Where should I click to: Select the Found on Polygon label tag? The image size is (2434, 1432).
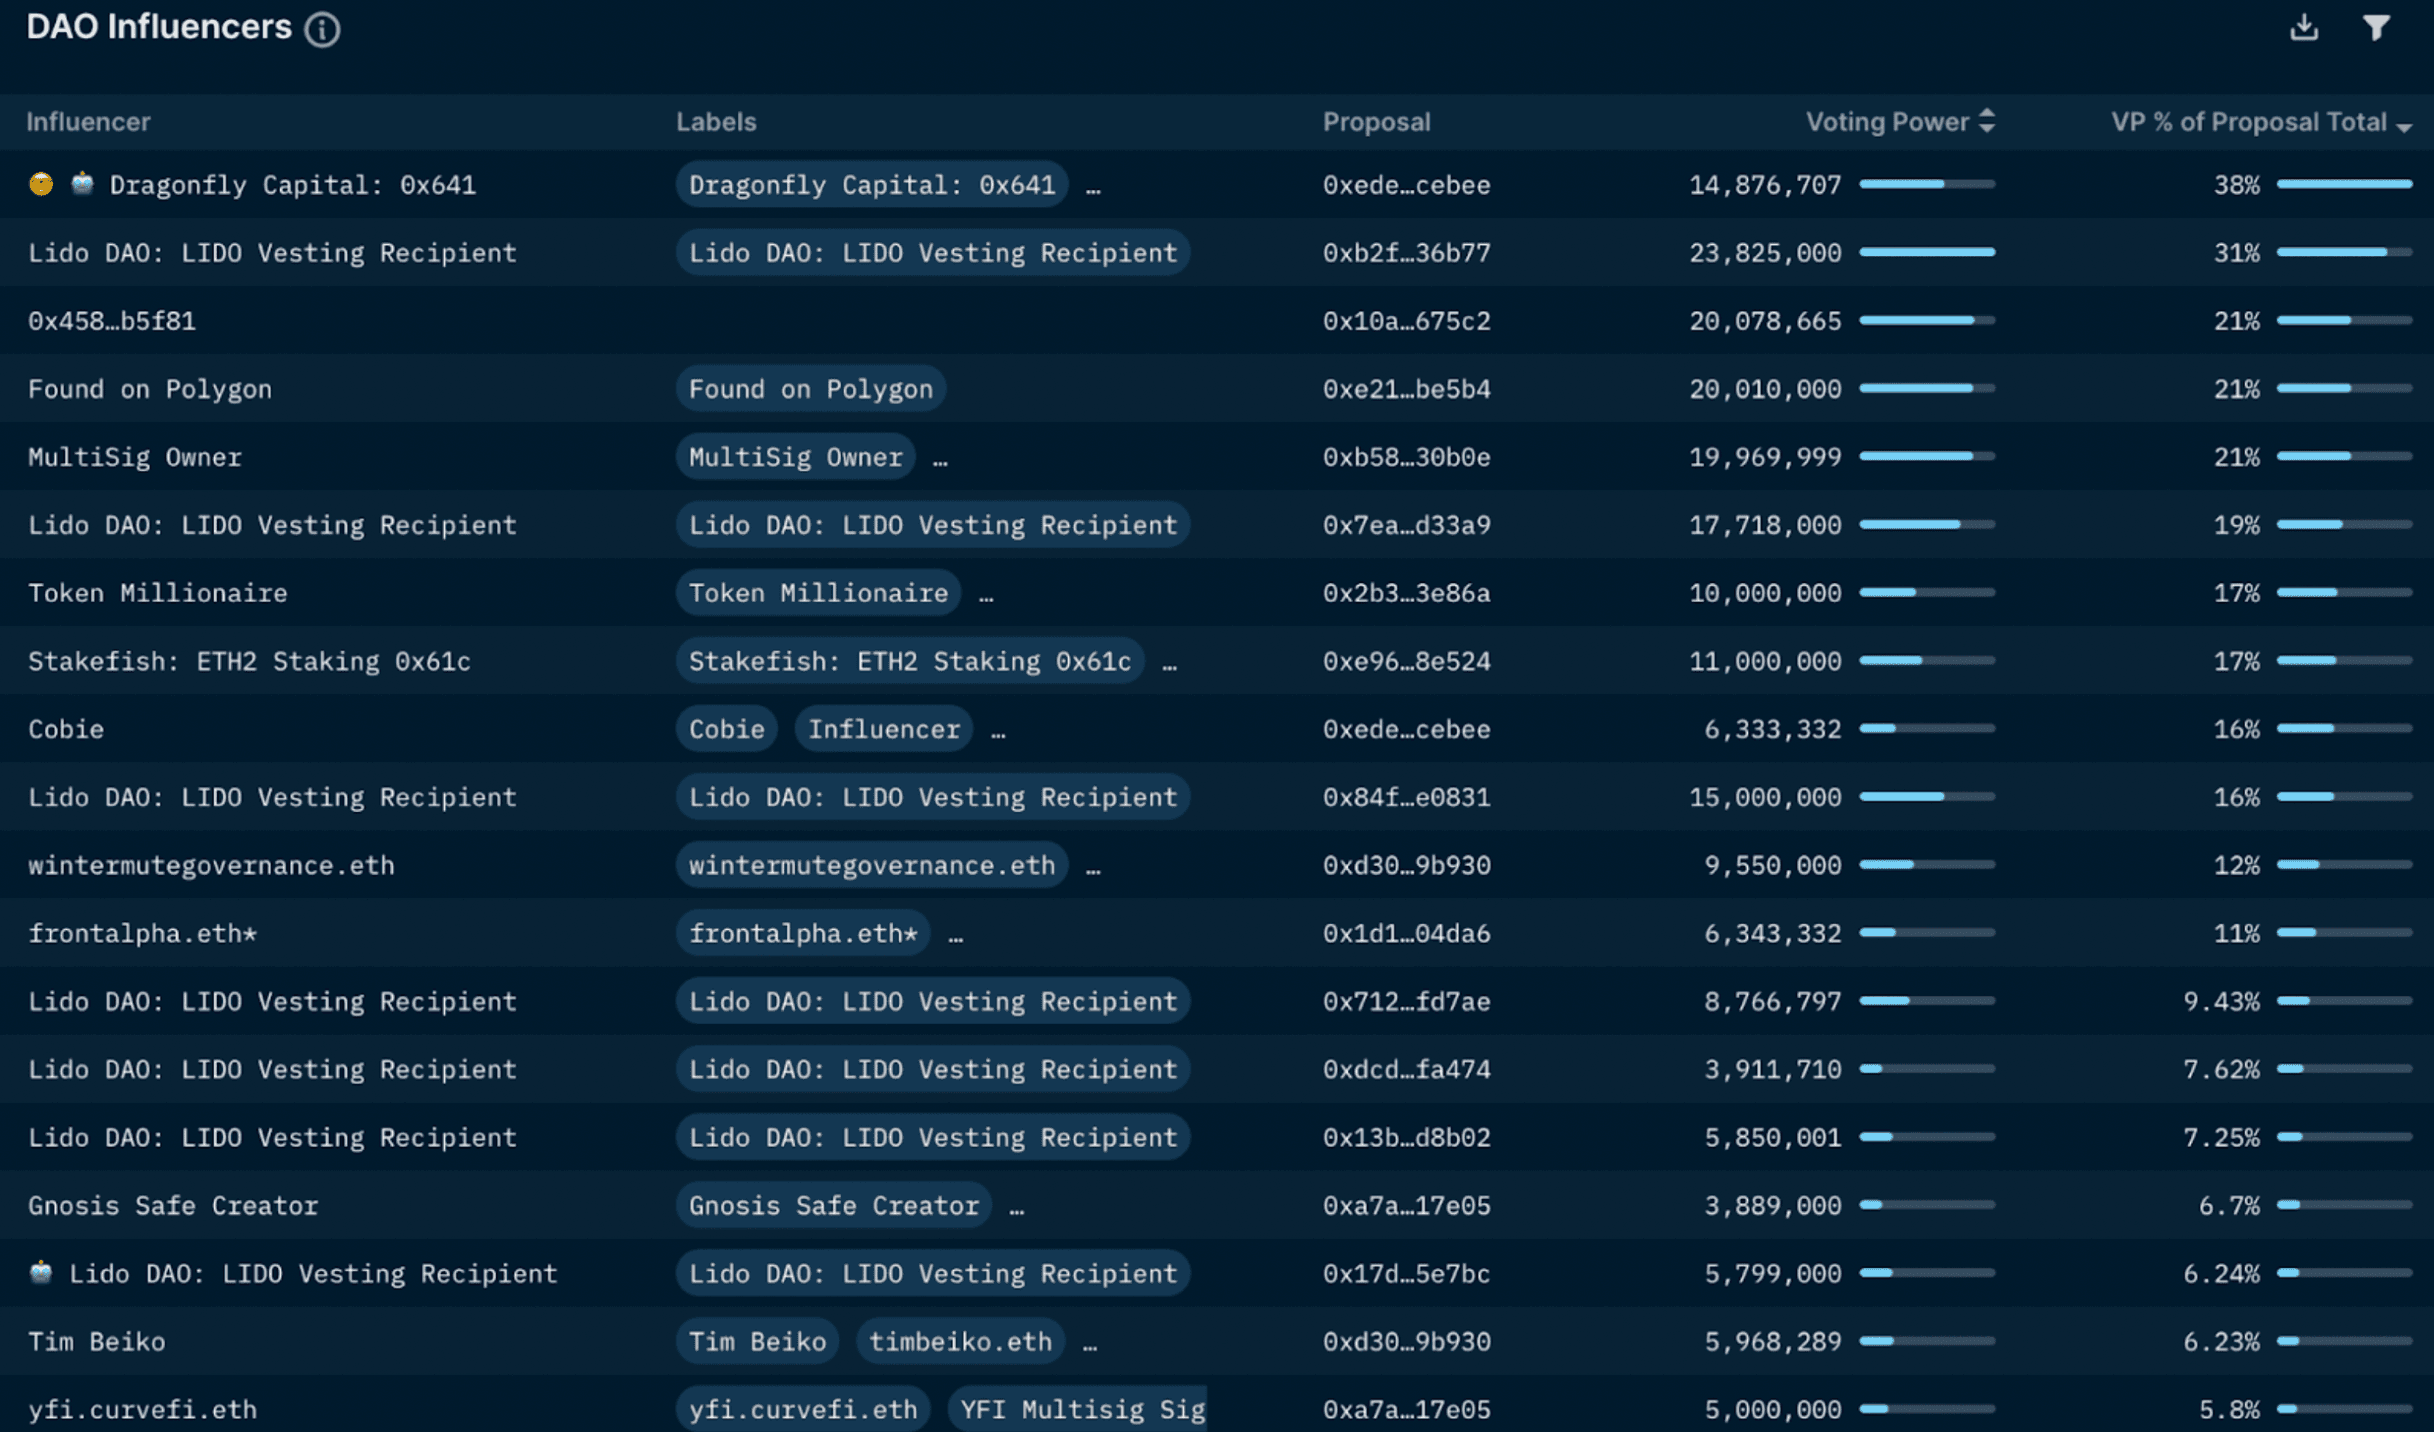810,389
